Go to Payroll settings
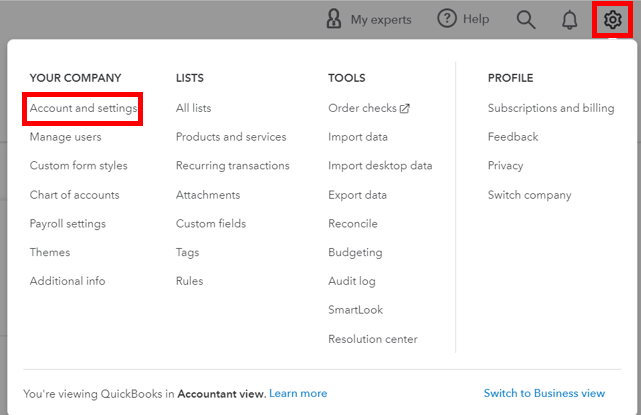This screenshot has width=641, height=415. coord(67,224)
